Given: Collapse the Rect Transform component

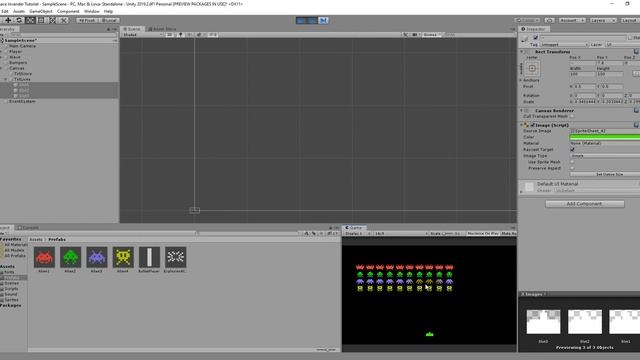Looking at the screenshot, I should [522, 52].
